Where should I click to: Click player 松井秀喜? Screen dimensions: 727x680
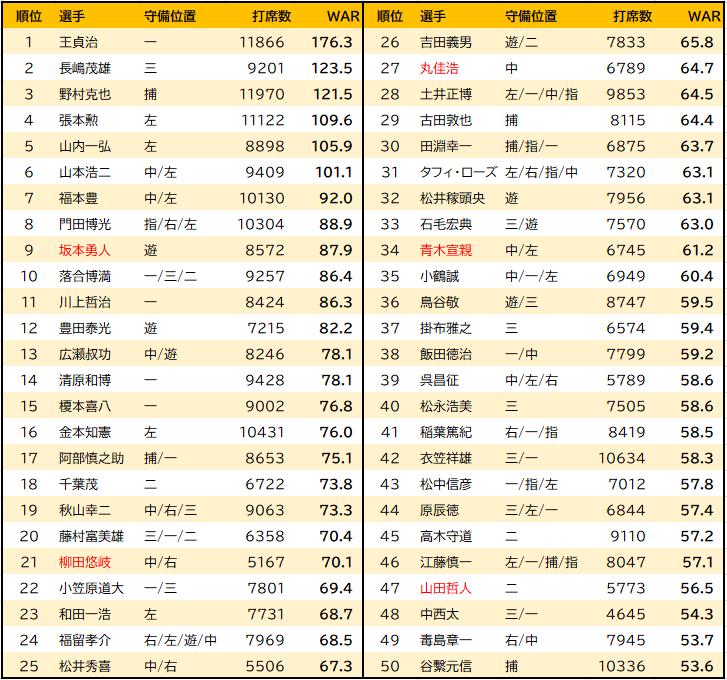tap(85, 665)
